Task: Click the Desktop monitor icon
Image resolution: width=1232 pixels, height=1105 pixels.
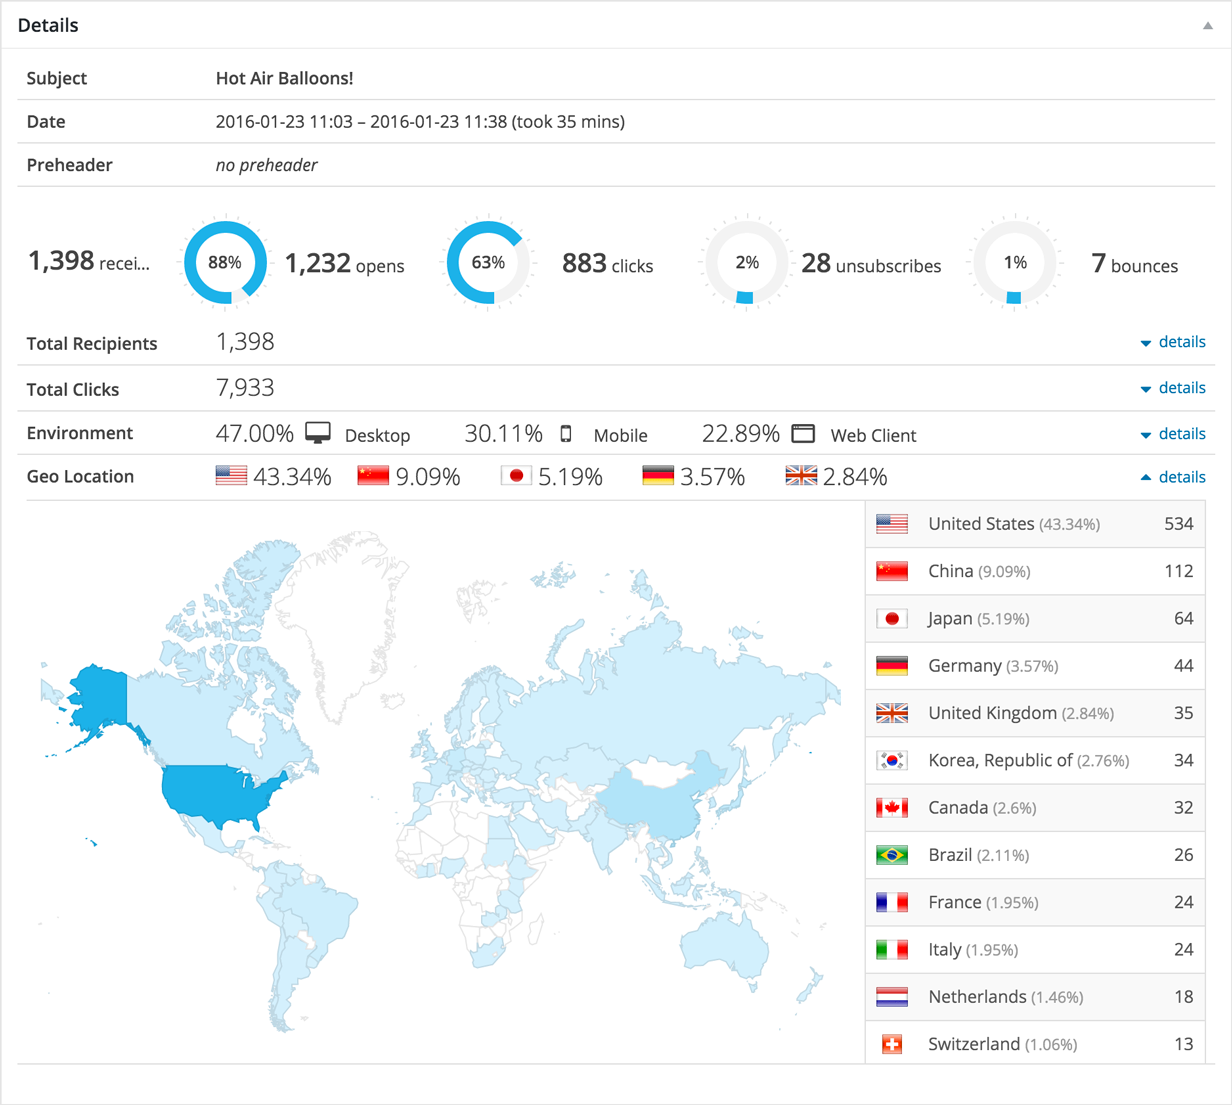Action: pos(318,433)
